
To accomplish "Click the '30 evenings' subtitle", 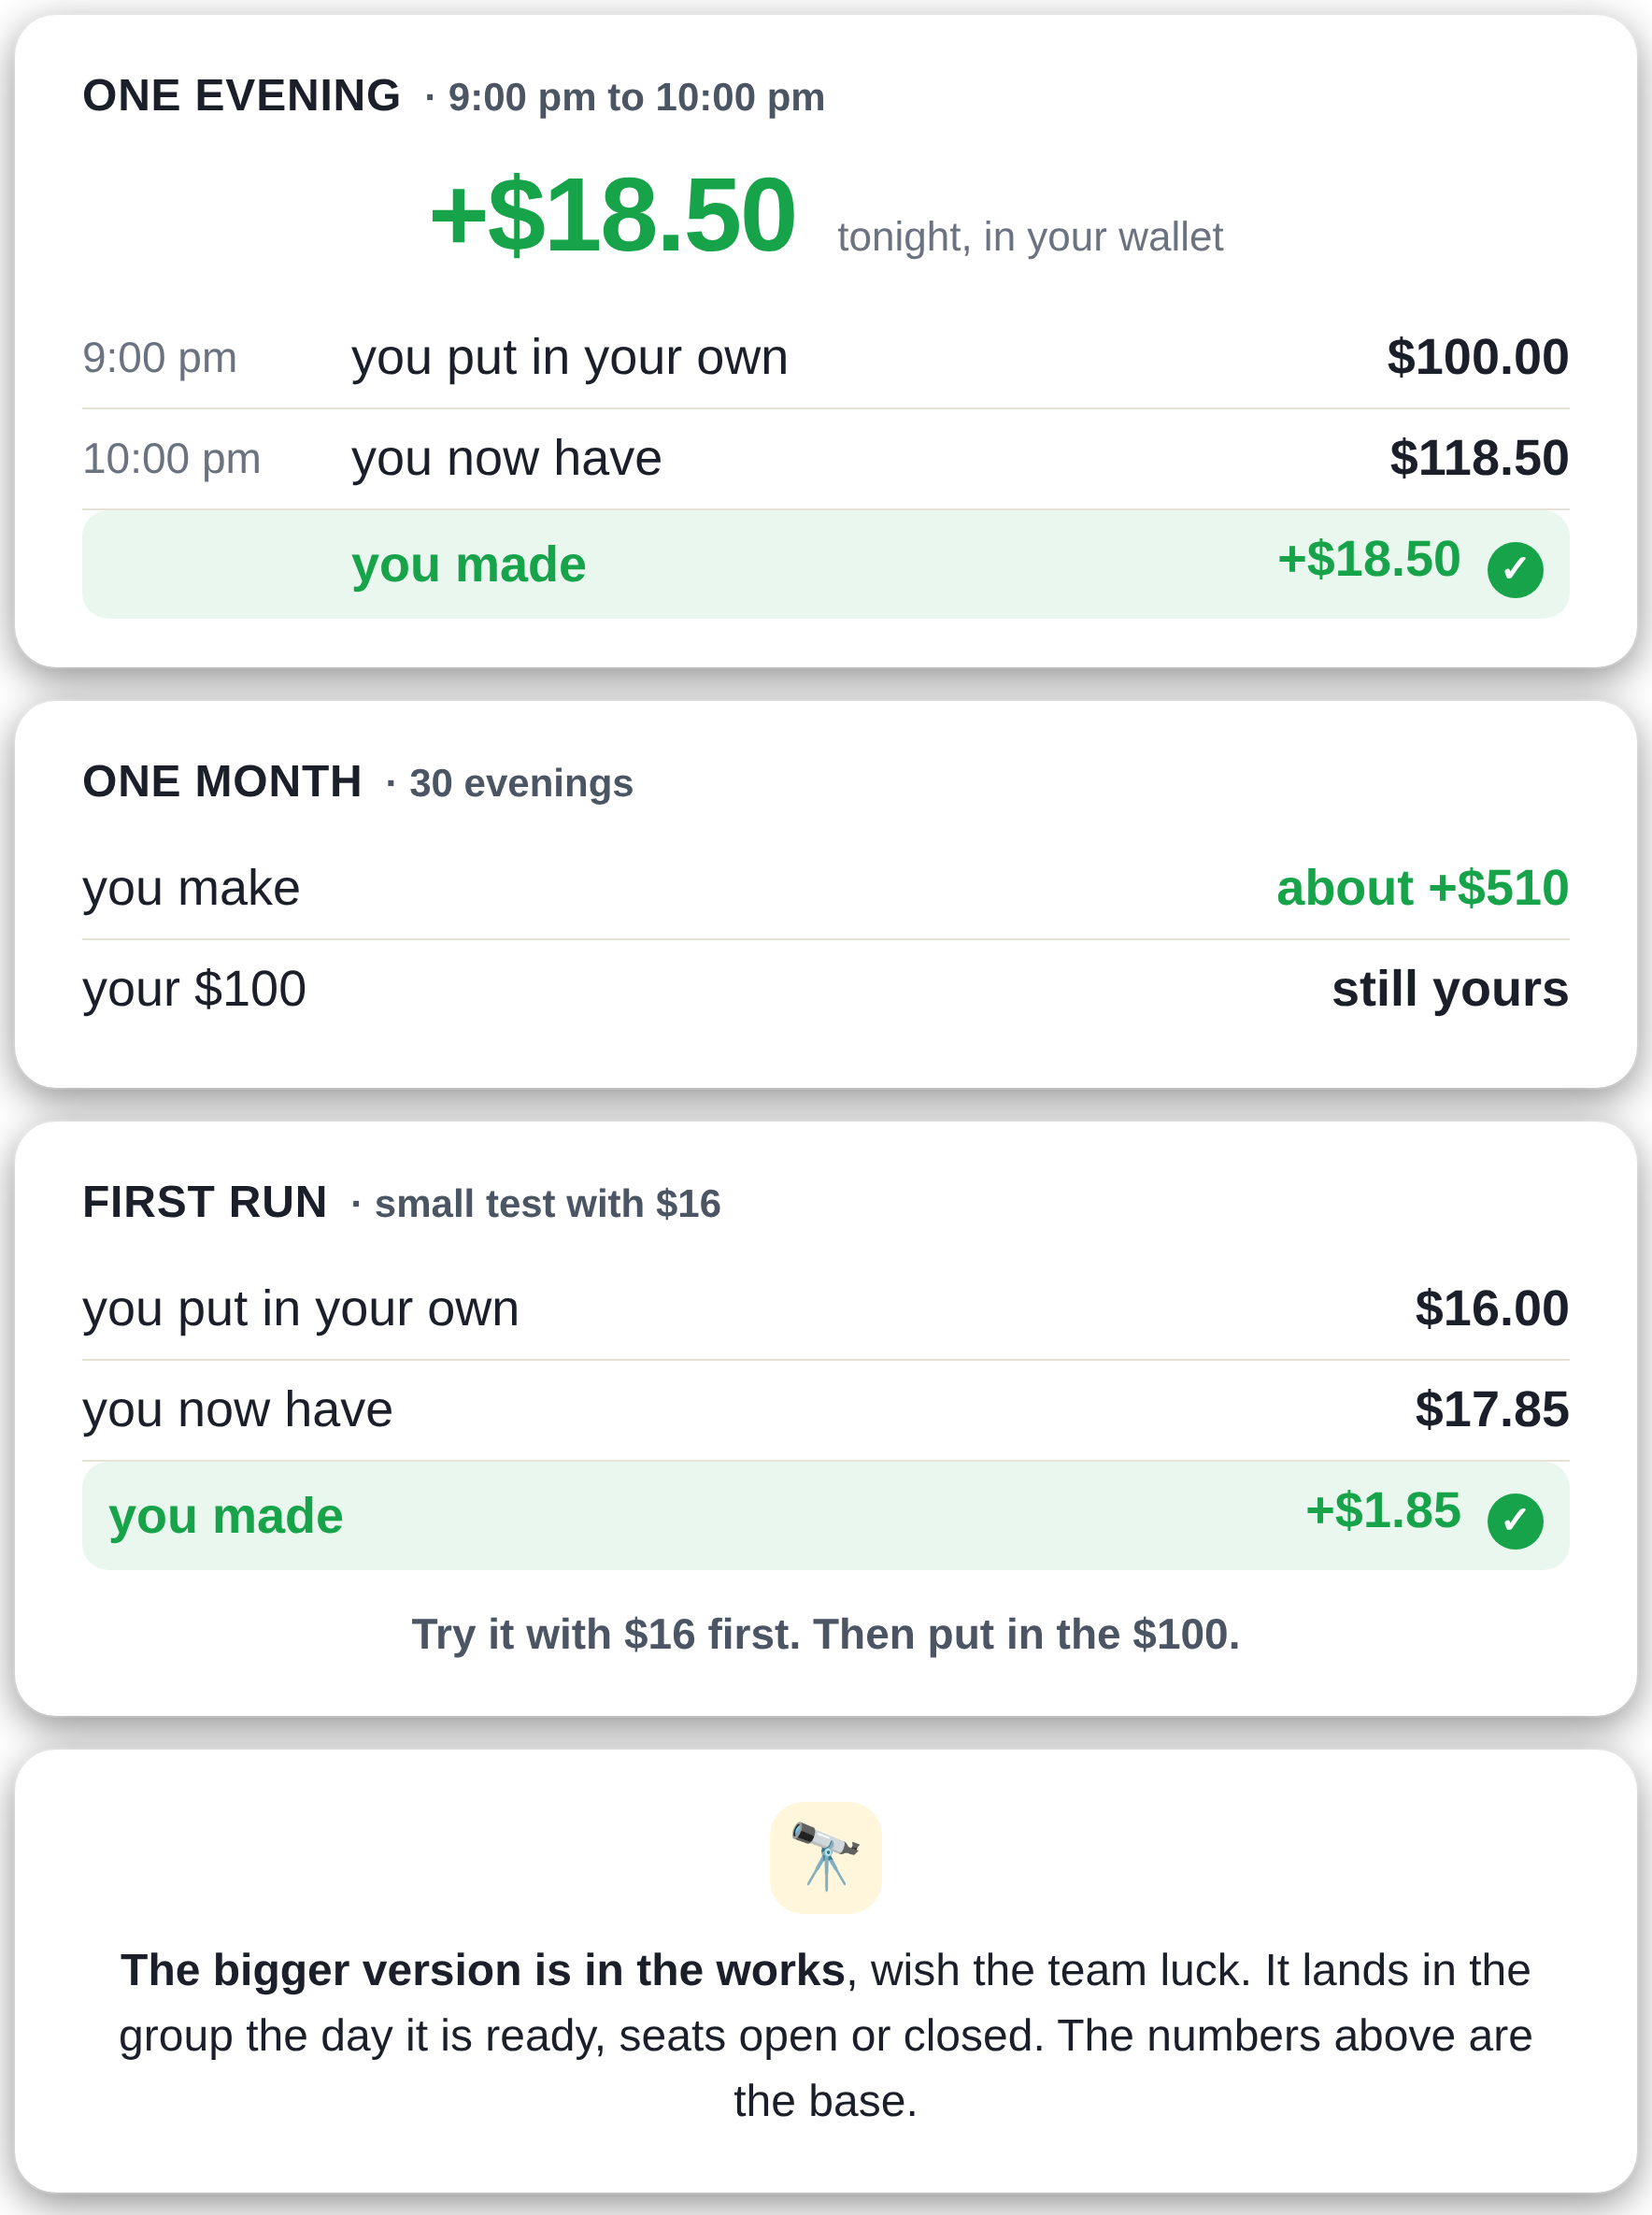I will (521, 783).
